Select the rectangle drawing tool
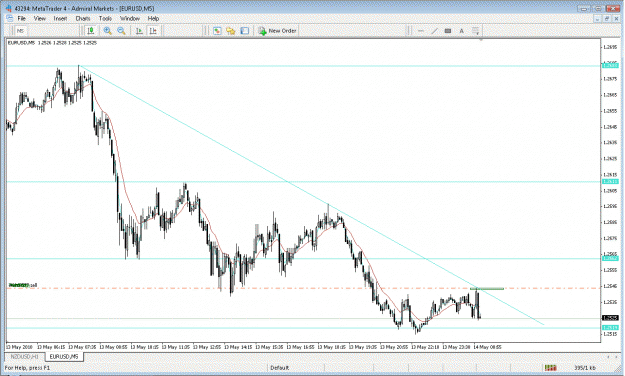This screenshot has width=625, height=376. pyautogui.click(x=448, y=31)
